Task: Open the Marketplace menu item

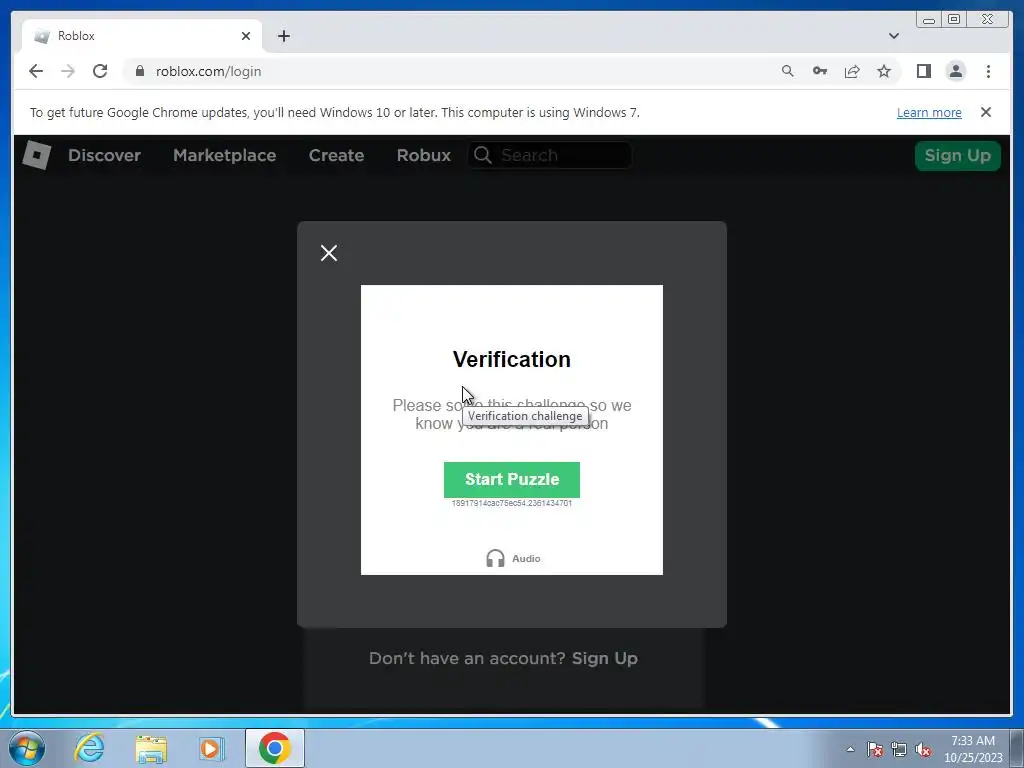Action: pyautogui.click(x=225, y=155)
